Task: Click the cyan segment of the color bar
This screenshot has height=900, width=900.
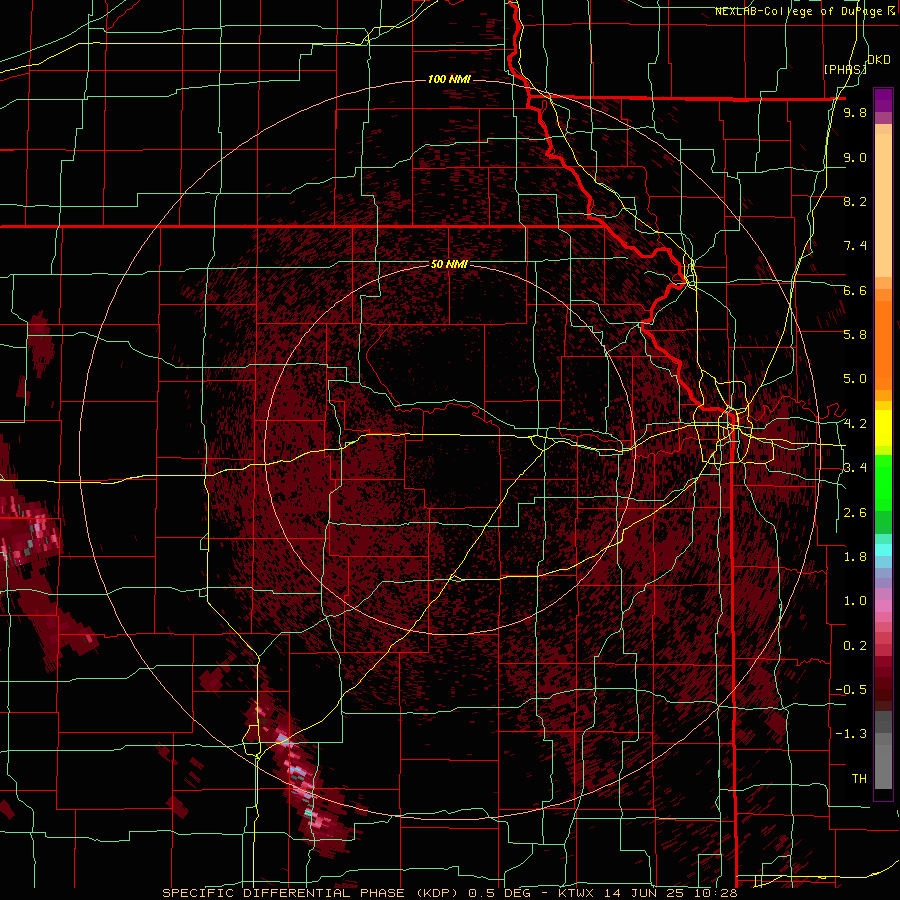Action: tap(883, 550)
